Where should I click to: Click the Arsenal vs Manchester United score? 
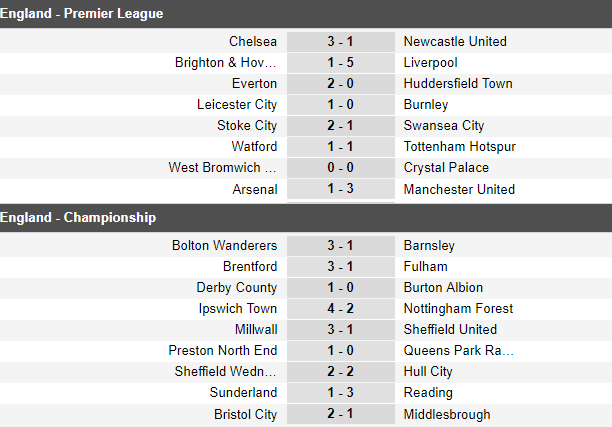(x=341, y=189)
